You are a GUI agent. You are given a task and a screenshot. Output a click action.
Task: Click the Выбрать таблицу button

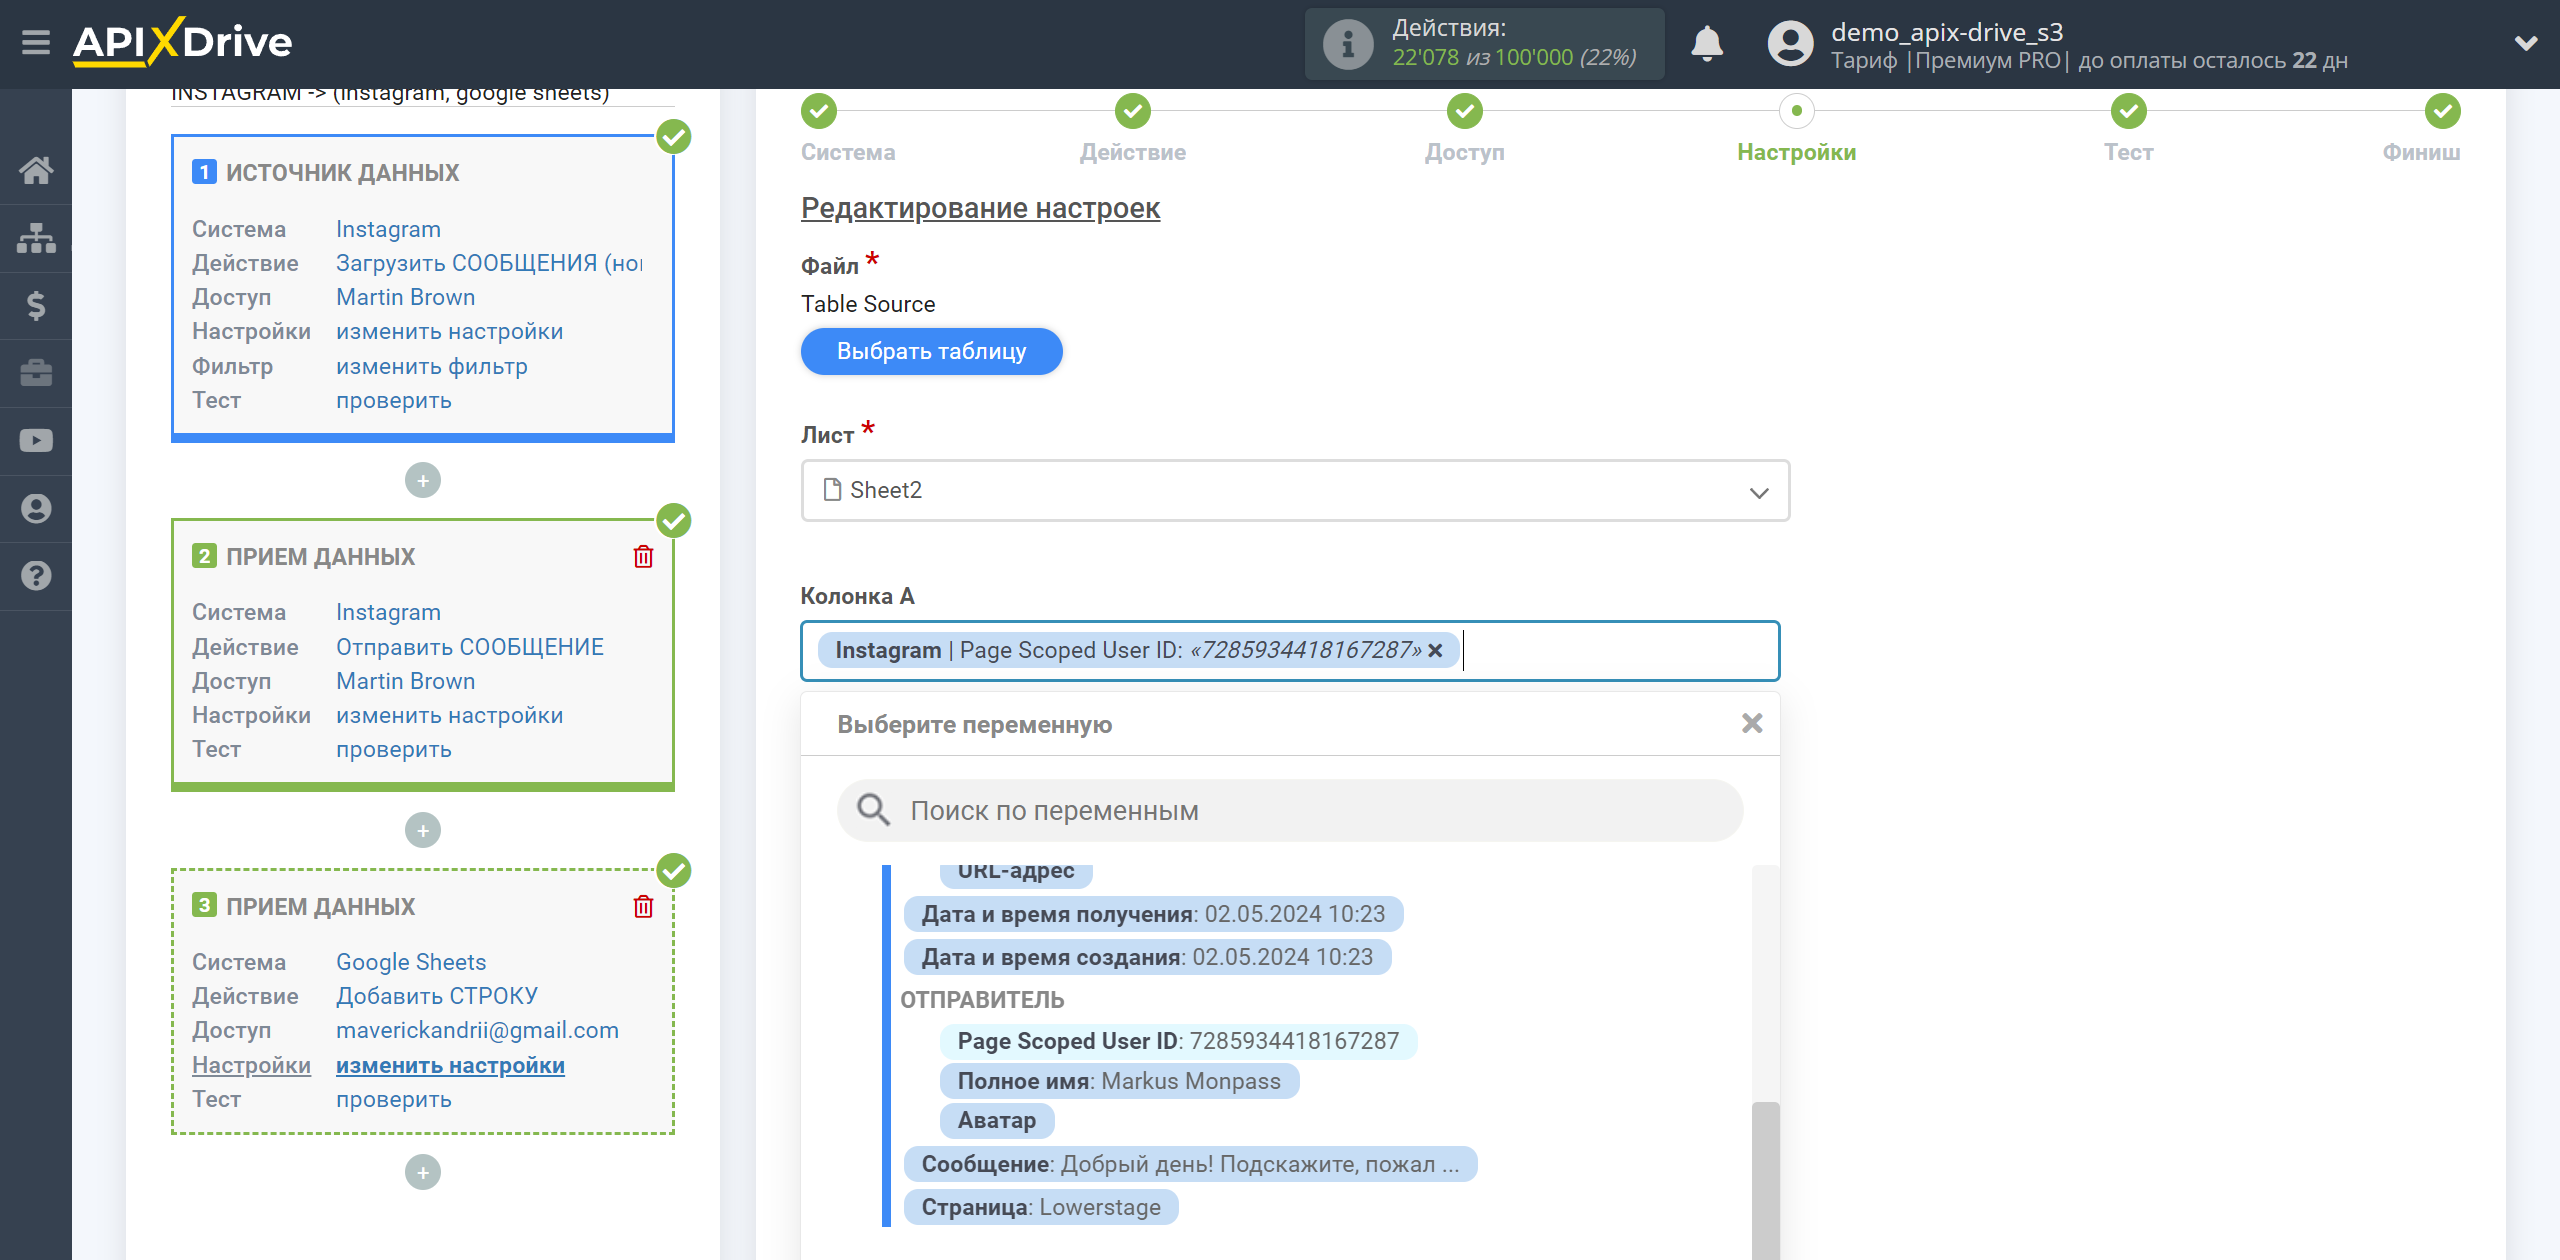click(x=931, y=352)
